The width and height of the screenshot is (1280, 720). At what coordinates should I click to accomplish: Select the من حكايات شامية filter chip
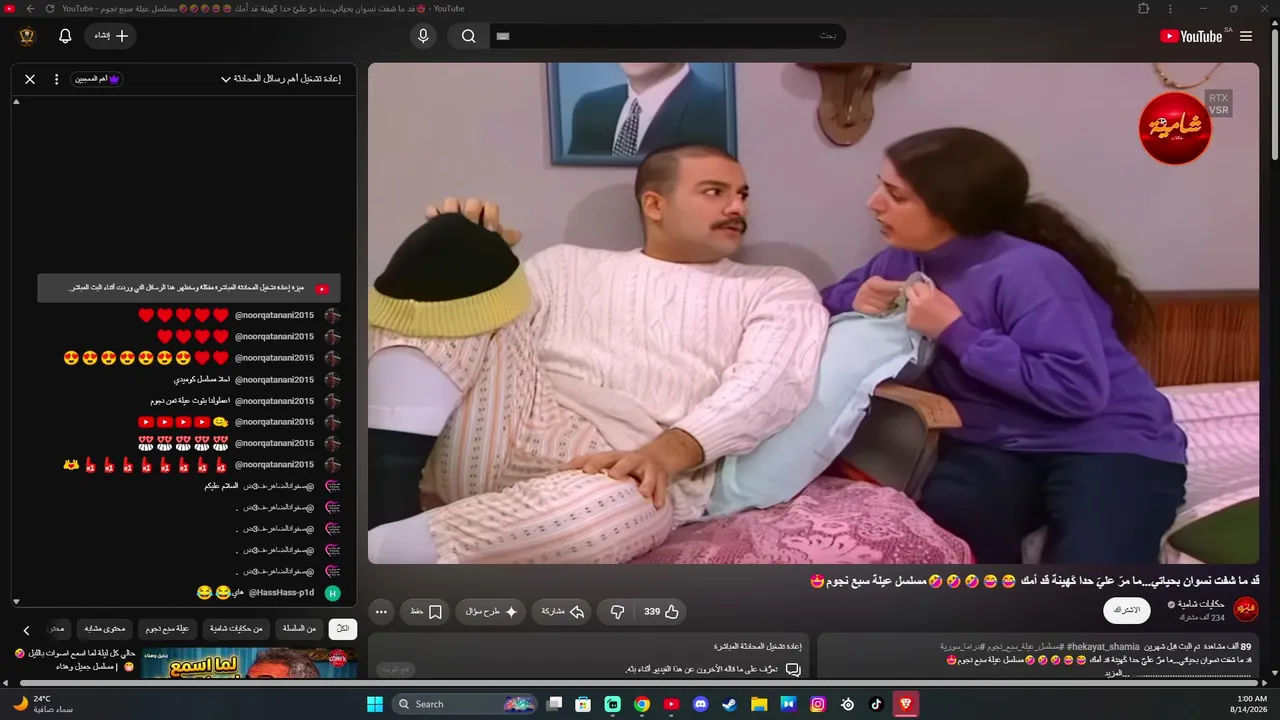pyautogui.click(x=236, y=629)
